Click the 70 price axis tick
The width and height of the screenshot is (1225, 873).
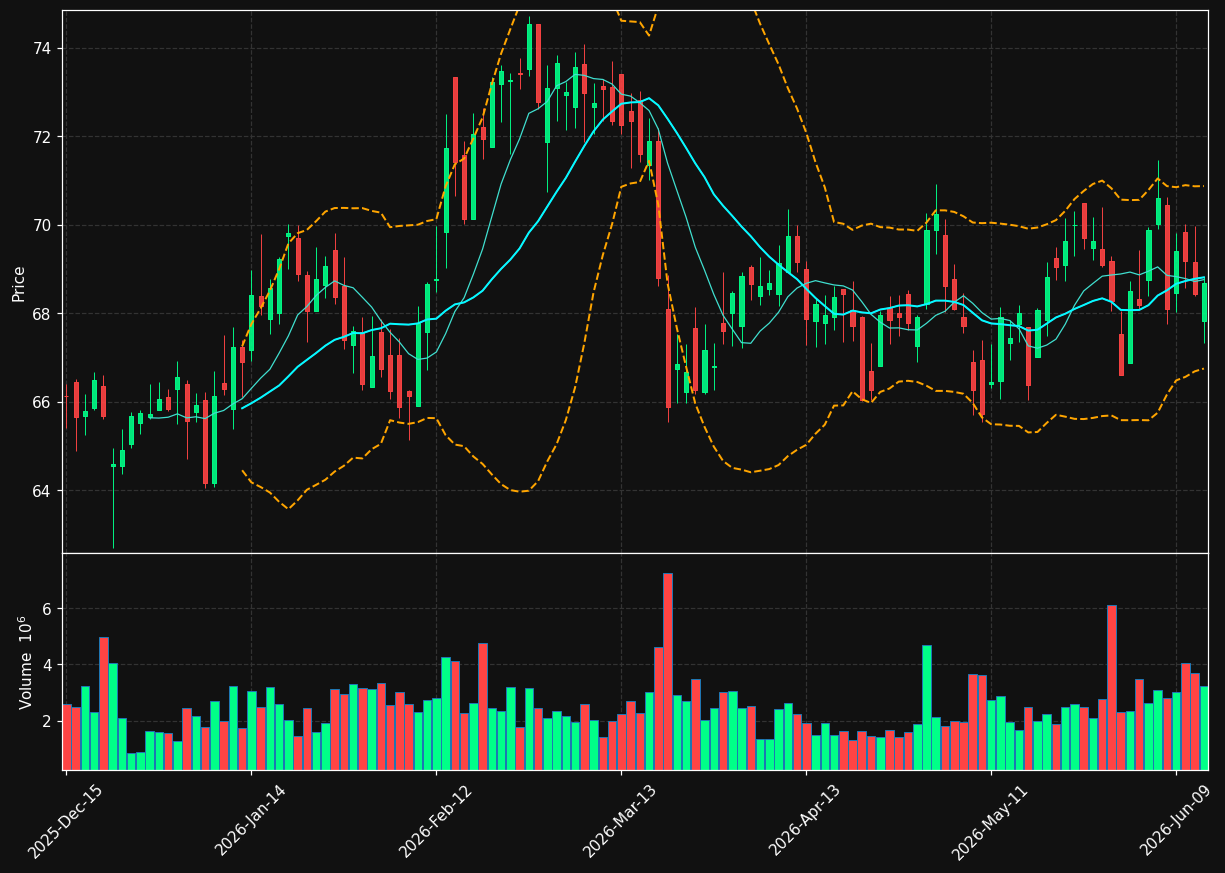[44, 226]
